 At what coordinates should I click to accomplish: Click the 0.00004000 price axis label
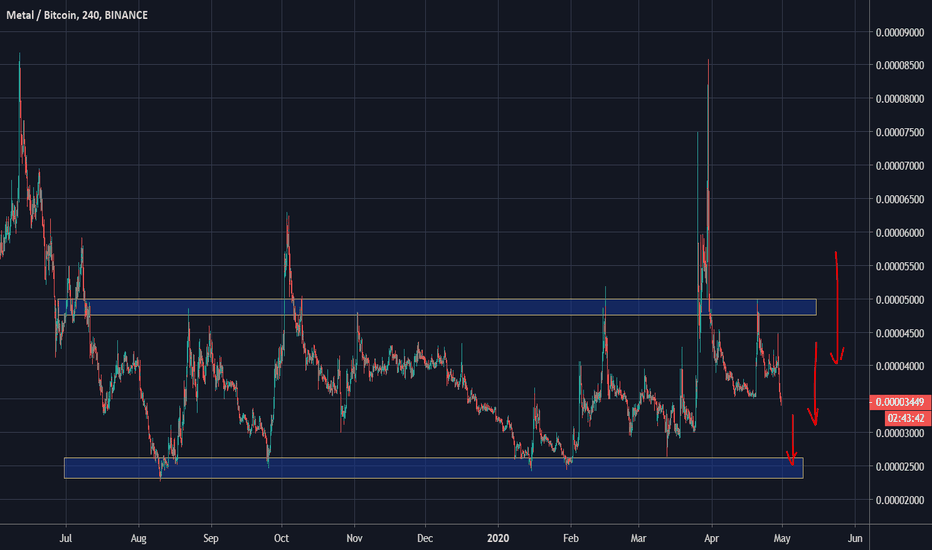pos(899,367)
